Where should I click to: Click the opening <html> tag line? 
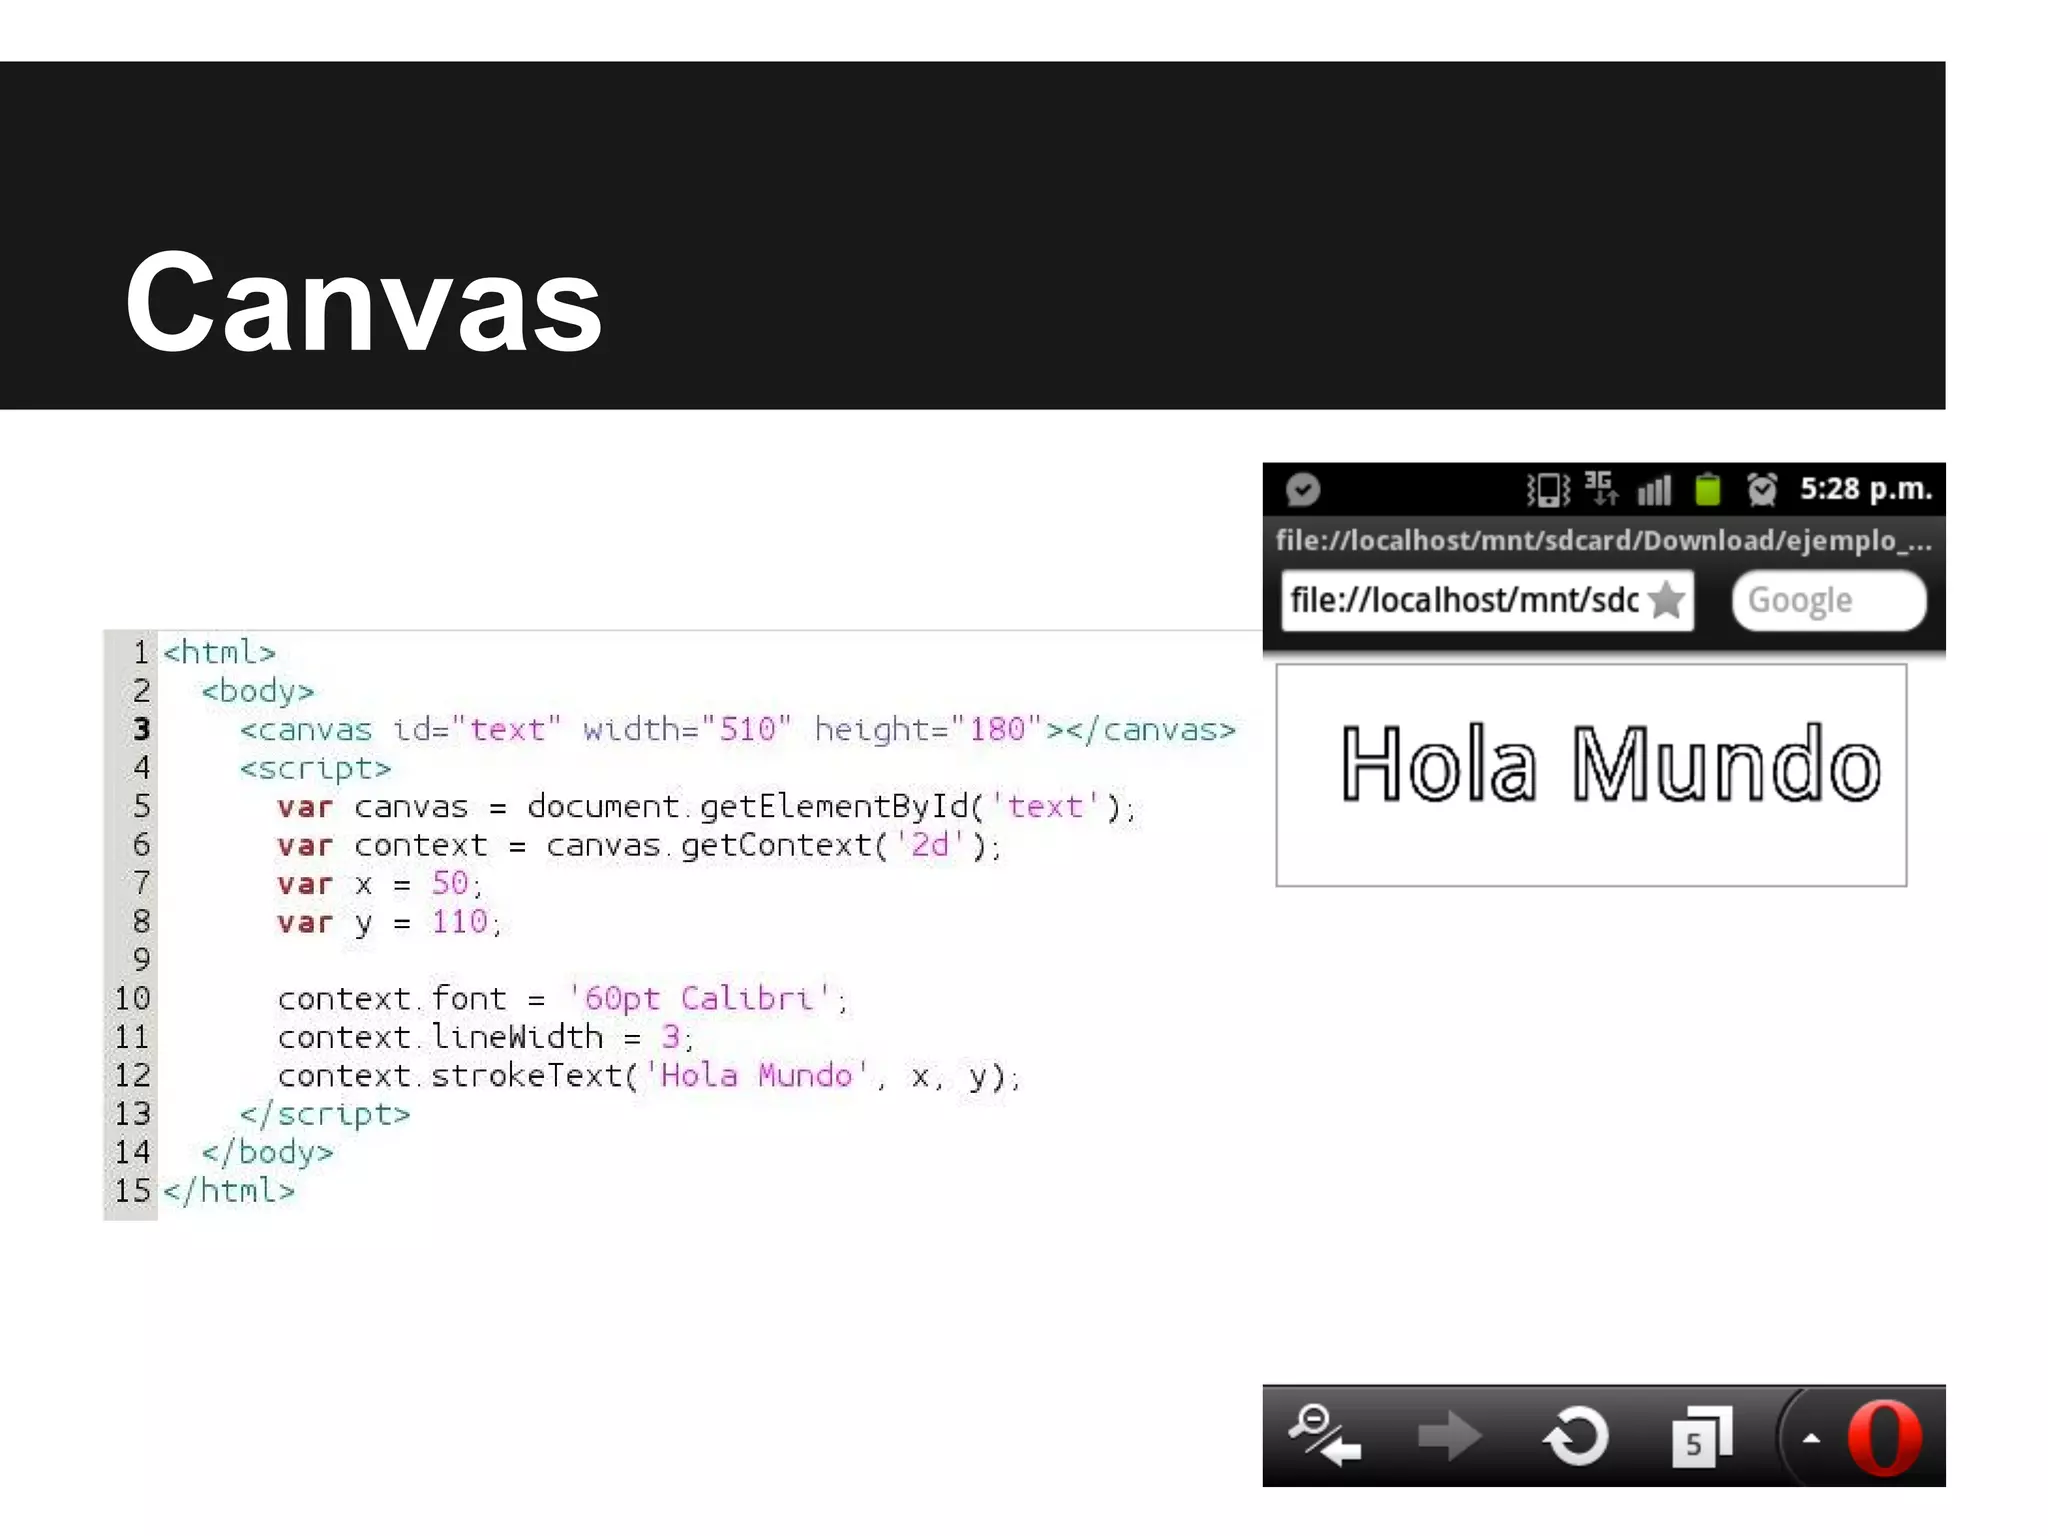click(x=219, y=653)
